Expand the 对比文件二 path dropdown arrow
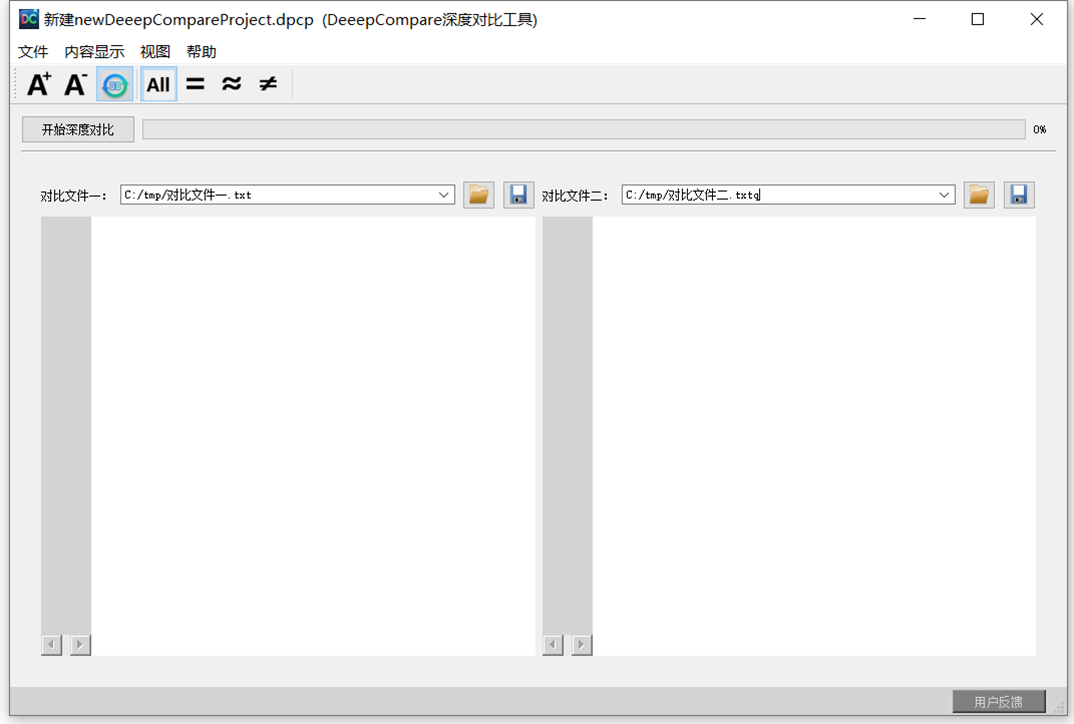Image resolution: width=1074 pixels, height=724 pixels. (x=945, y=195)
